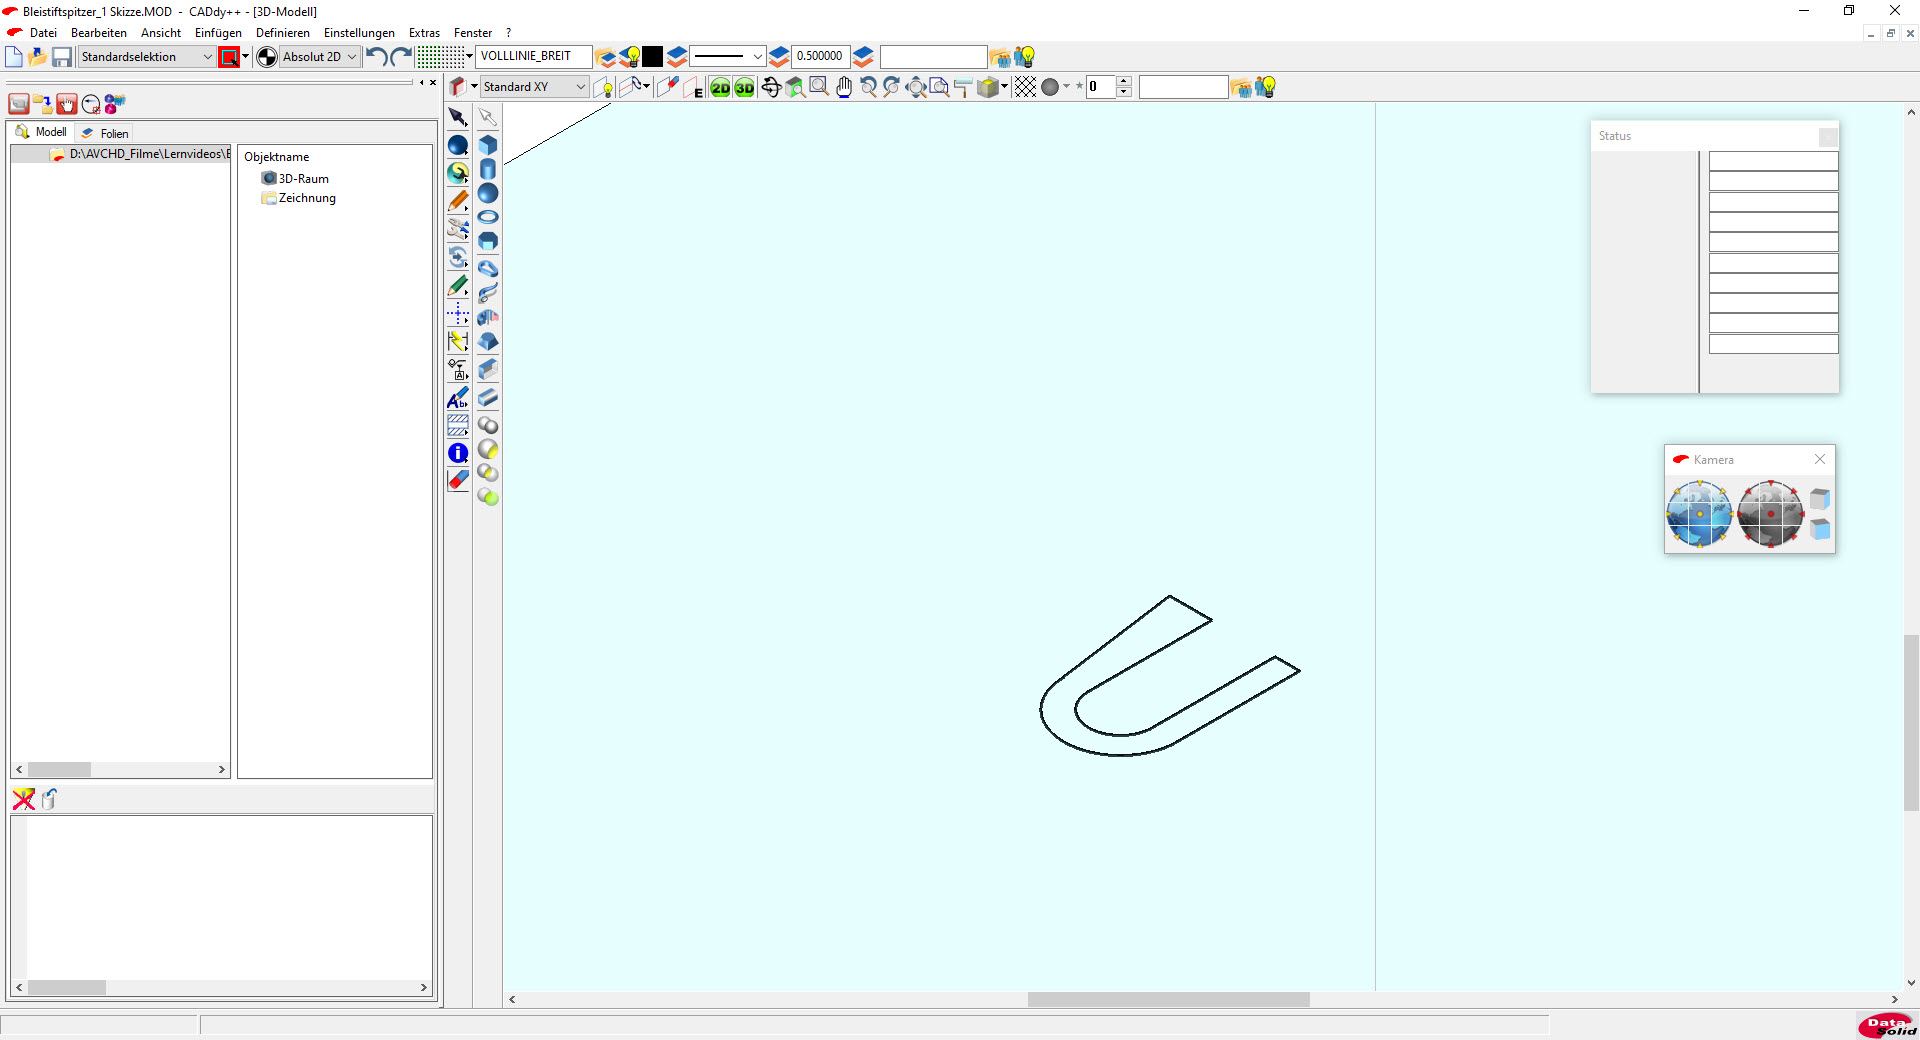Click the line width field showing 0.500000
This screenshot has height=1040, width=1920.
(820, 56)
